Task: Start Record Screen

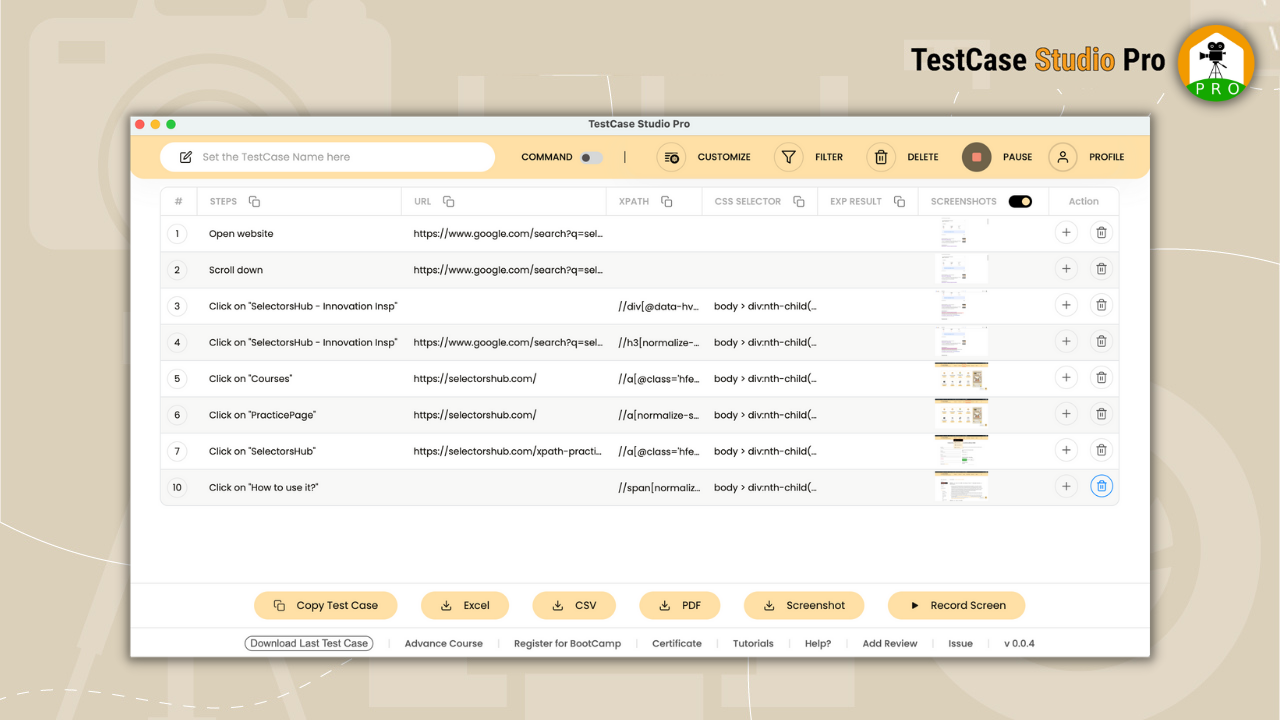Action: tap(956, 605)
